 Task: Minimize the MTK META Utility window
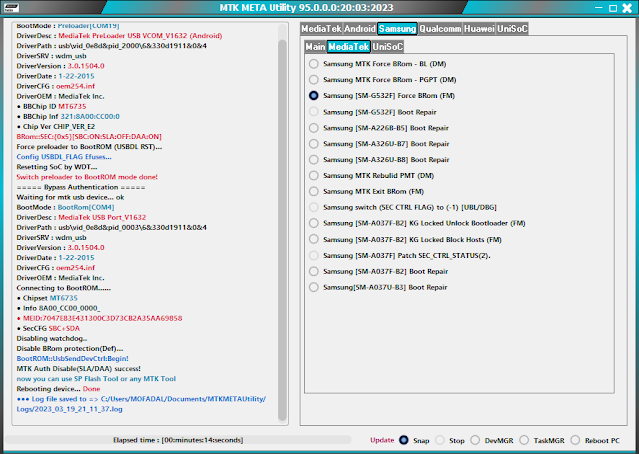click(x=599, y=8)
